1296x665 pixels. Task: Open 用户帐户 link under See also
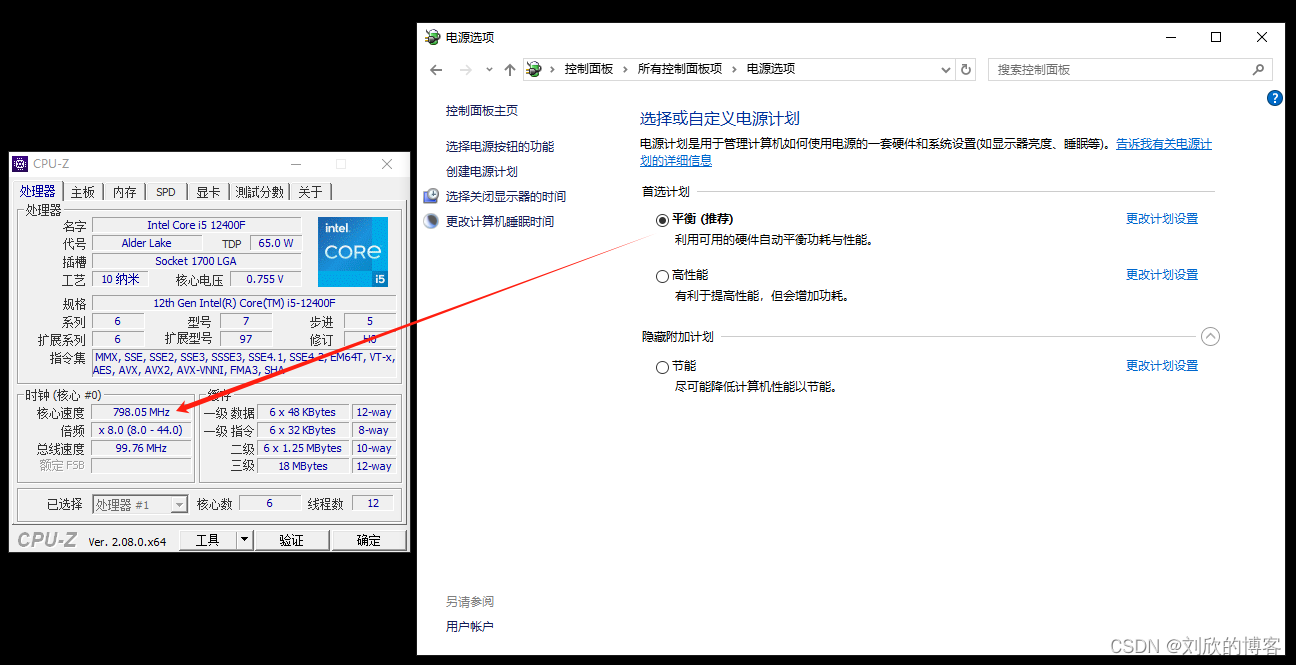tap(470, 627)
